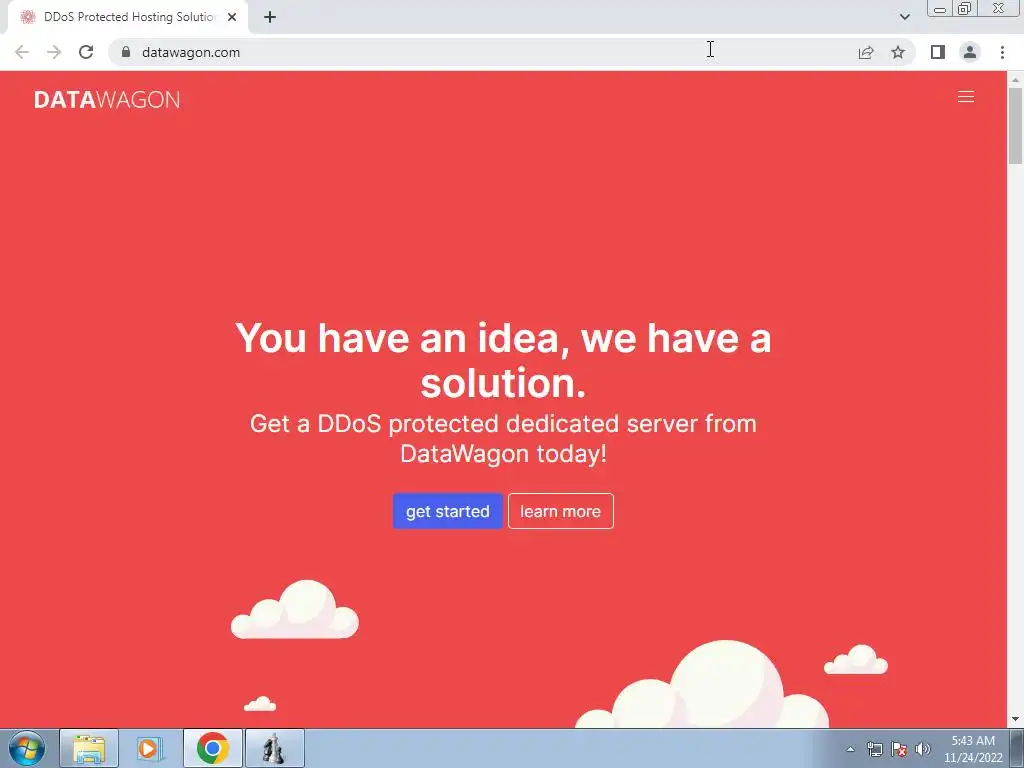Open Windows Explorer from taskbar
This screenshot has height=768, width=1024.
click(x=89, y=748)
